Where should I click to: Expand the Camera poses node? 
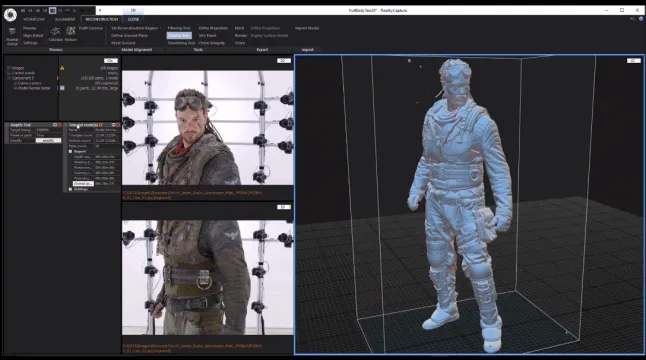15,83
